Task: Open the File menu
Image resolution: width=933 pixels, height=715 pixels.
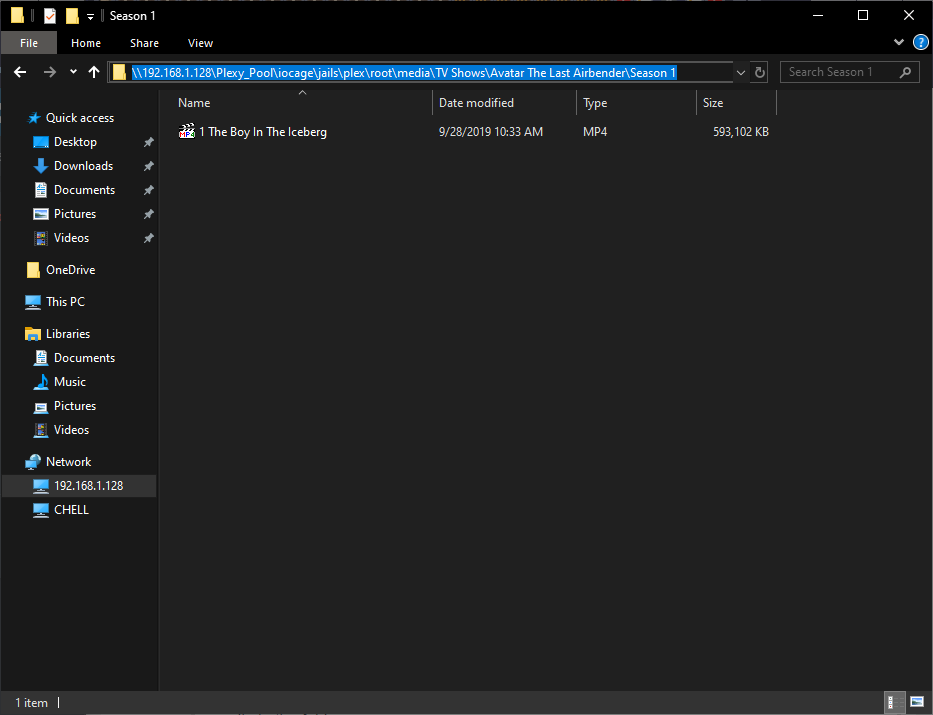Action: 29,43
